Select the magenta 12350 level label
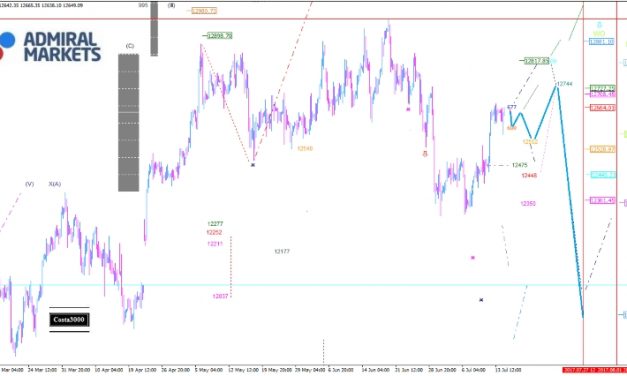The height and width of the screenshot is (376, 627). click(528, 204)
